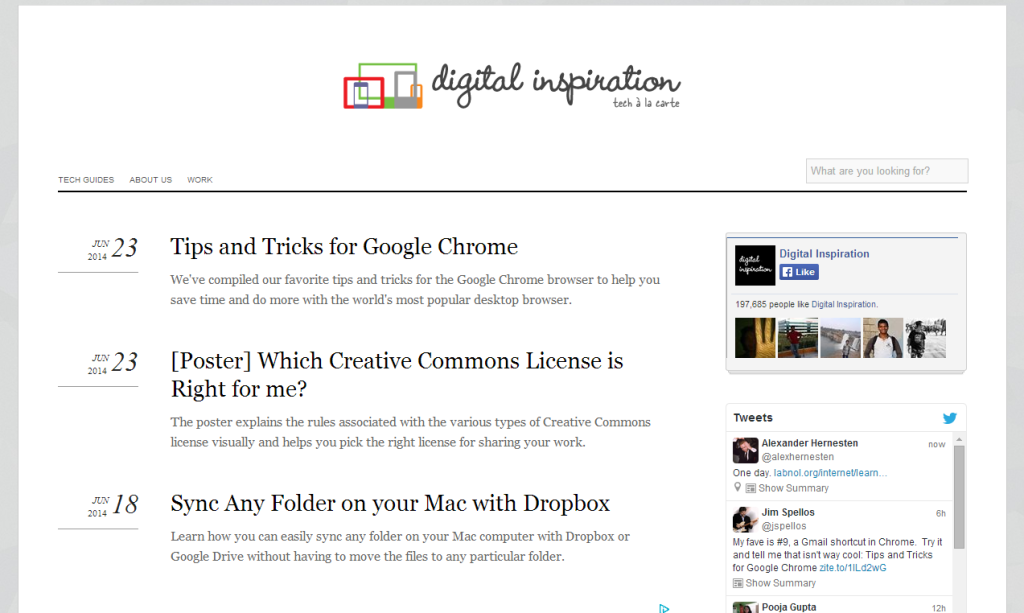Click the @alexhernesten handle

point(797,456)
